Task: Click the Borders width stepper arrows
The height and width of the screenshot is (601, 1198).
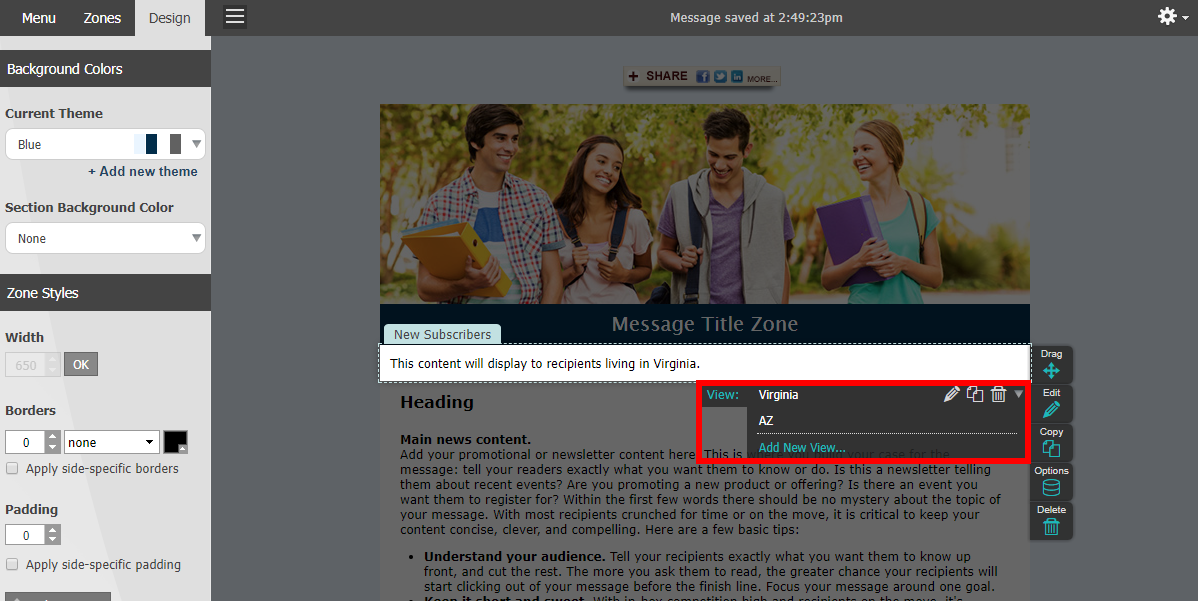Action: tap(53, 442)
